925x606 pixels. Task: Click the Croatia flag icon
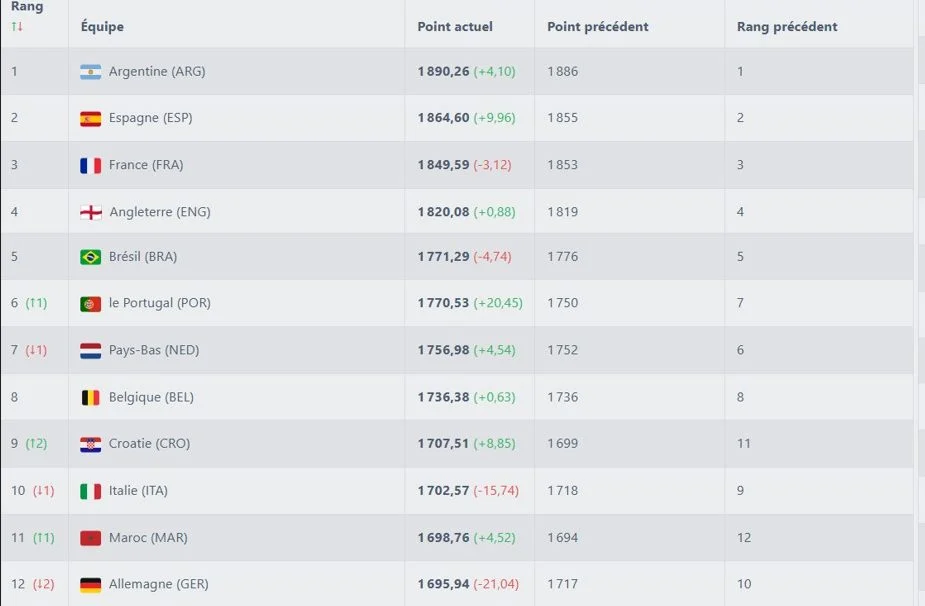(90, 444)
